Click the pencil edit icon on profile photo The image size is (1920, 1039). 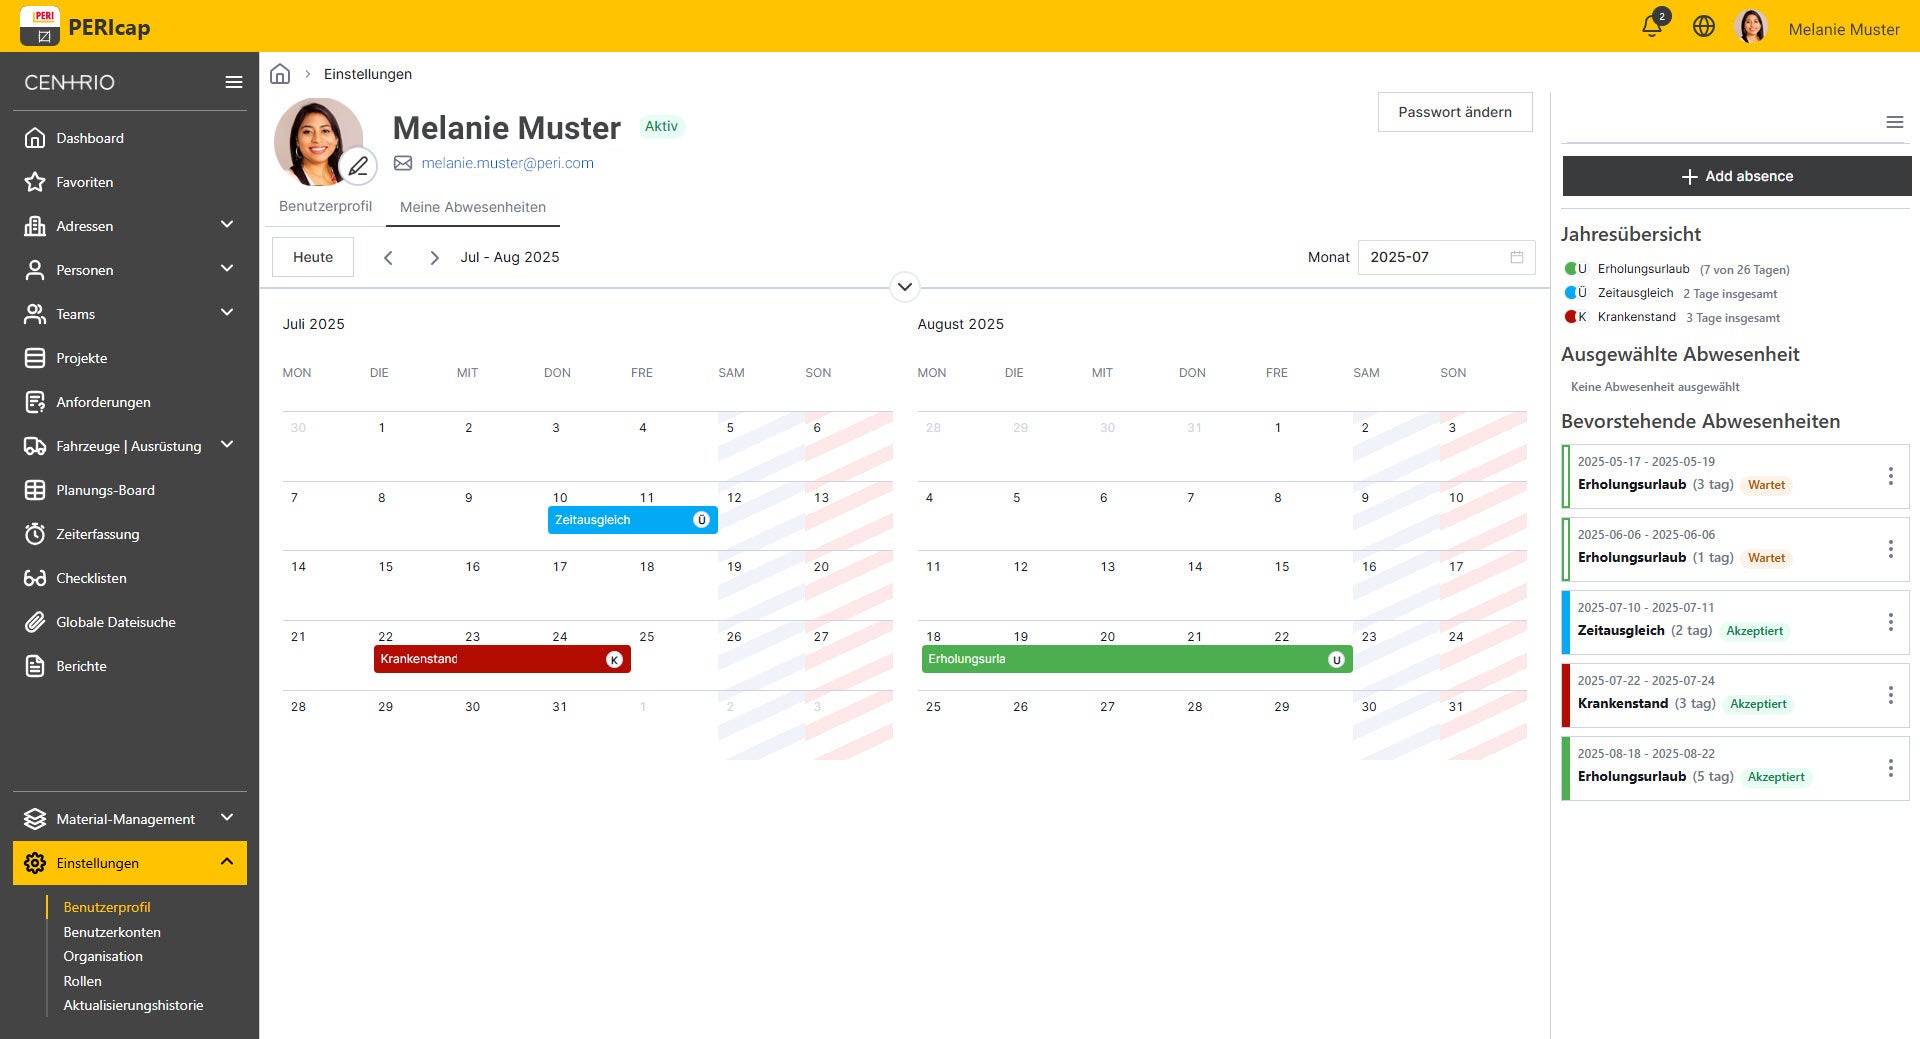[x=358, y=166]
